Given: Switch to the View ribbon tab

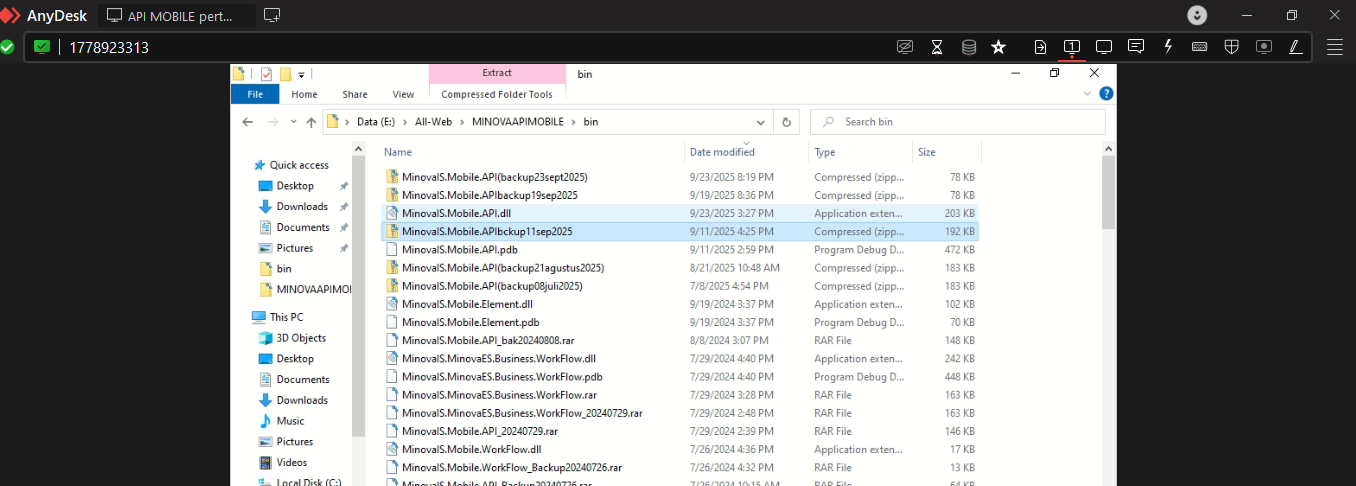Looking at the screenshot, I should (x=403, y=94).
